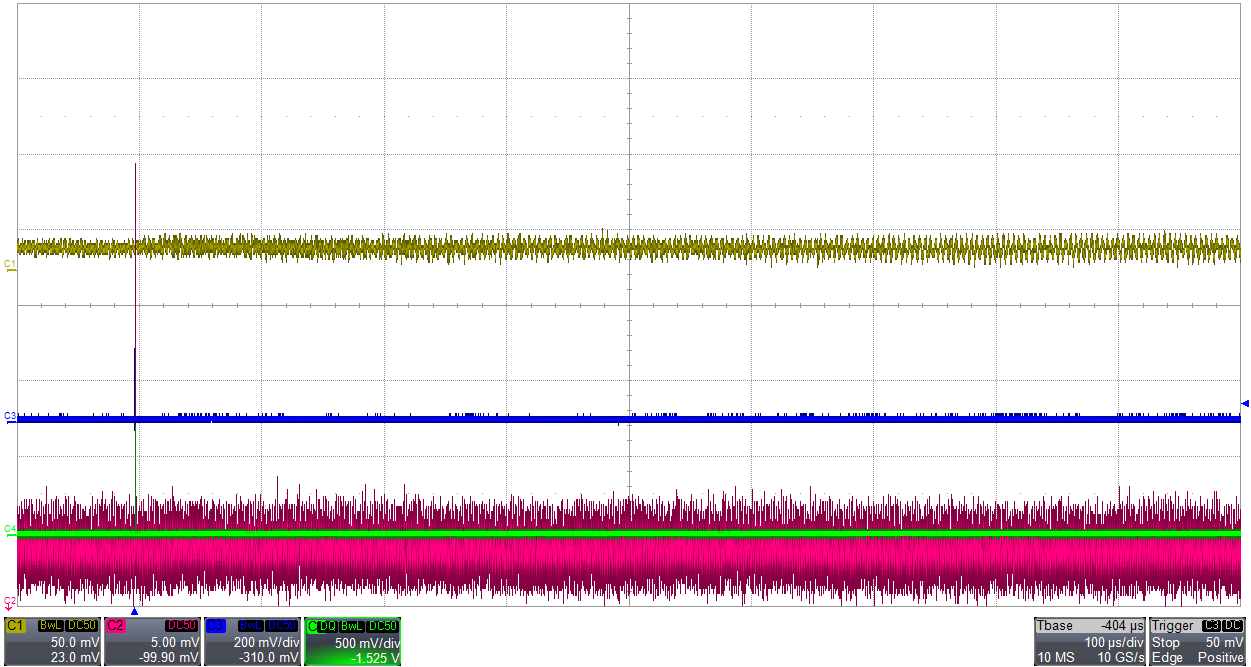Click the C1 offset value 23.0 mV
This screenshot has height=667, width=1251.
coord(75,657)
